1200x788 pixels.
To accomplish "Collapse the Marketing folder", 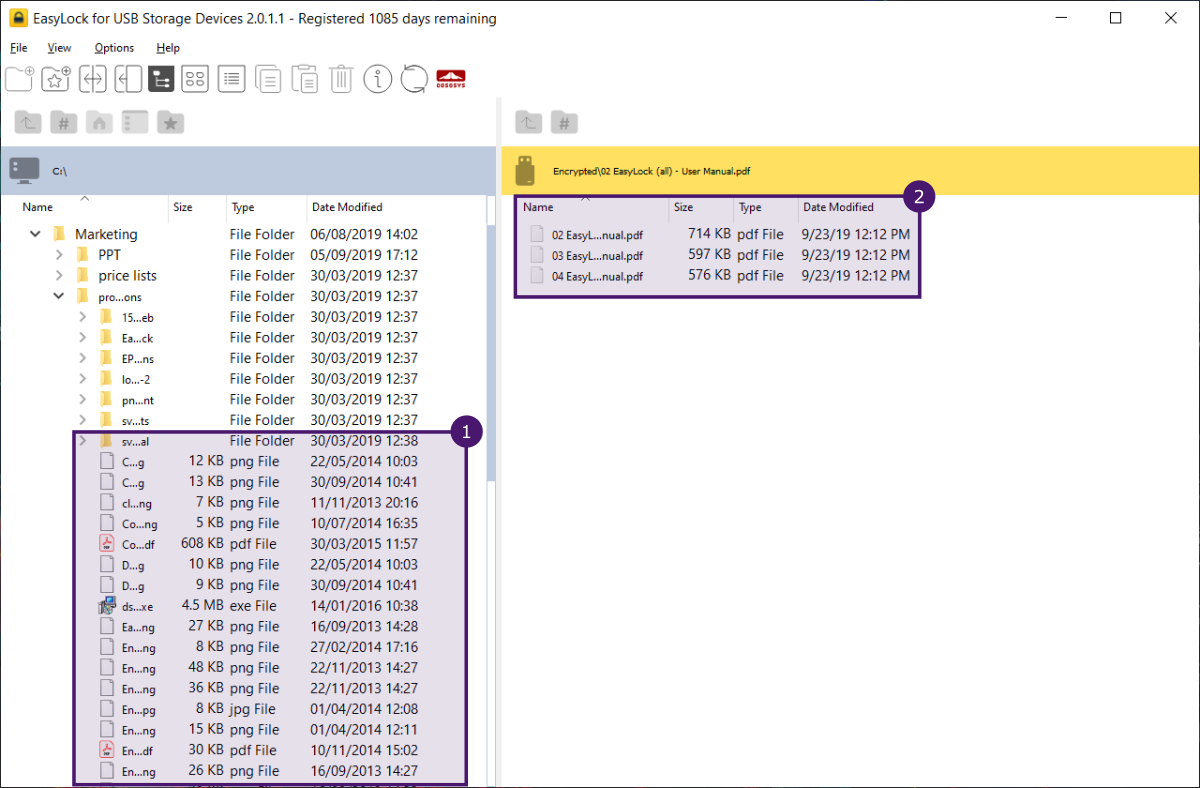I will tap(36, 234).
